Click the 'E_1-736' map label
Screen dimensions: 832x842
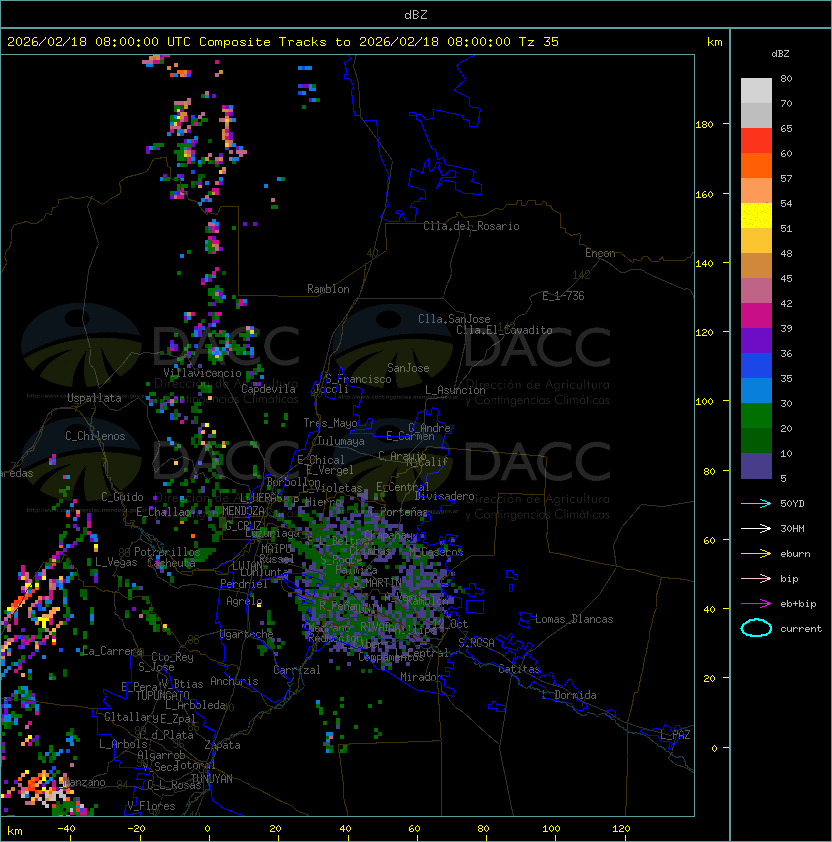[563, 296]
